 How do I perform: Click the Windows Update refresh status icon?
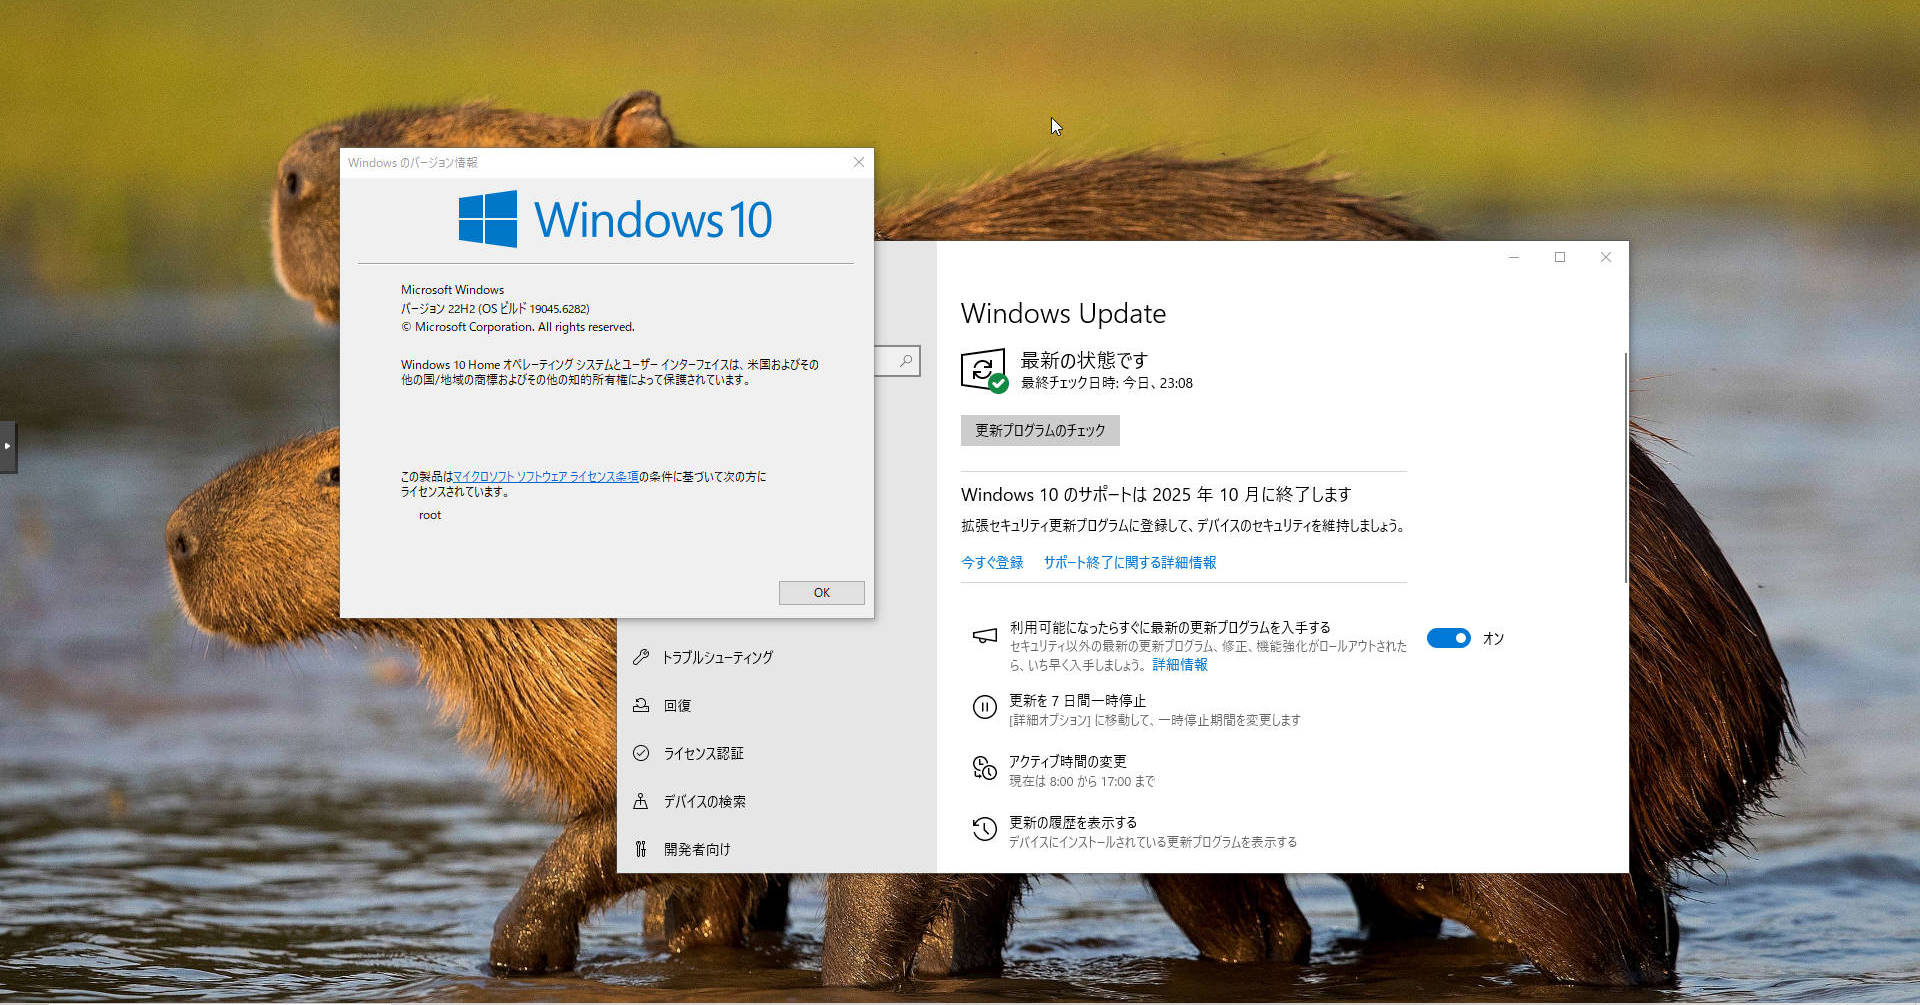(984, 370)
